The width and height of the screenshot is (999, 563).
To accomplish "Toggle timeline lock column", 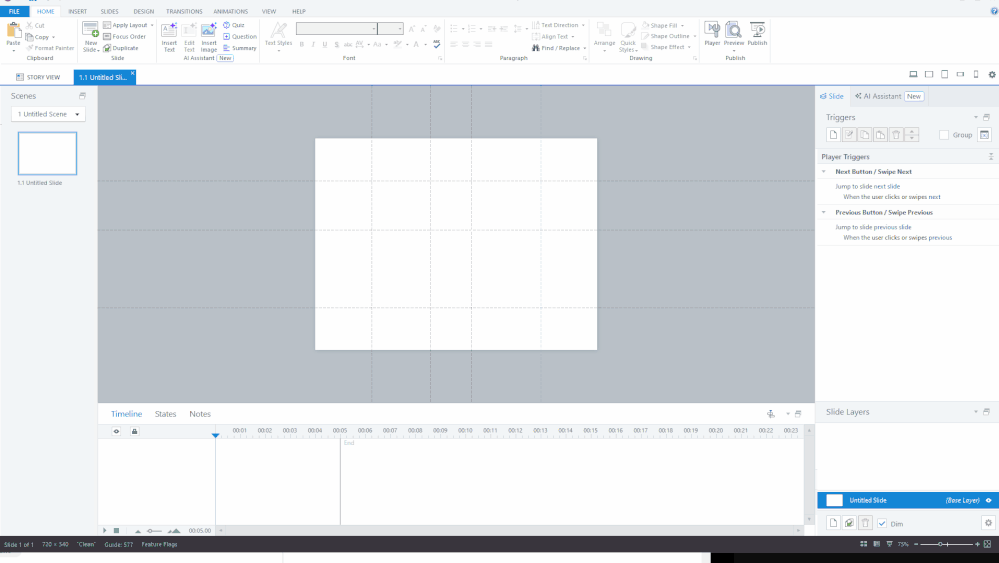I will tap(134, 431).
